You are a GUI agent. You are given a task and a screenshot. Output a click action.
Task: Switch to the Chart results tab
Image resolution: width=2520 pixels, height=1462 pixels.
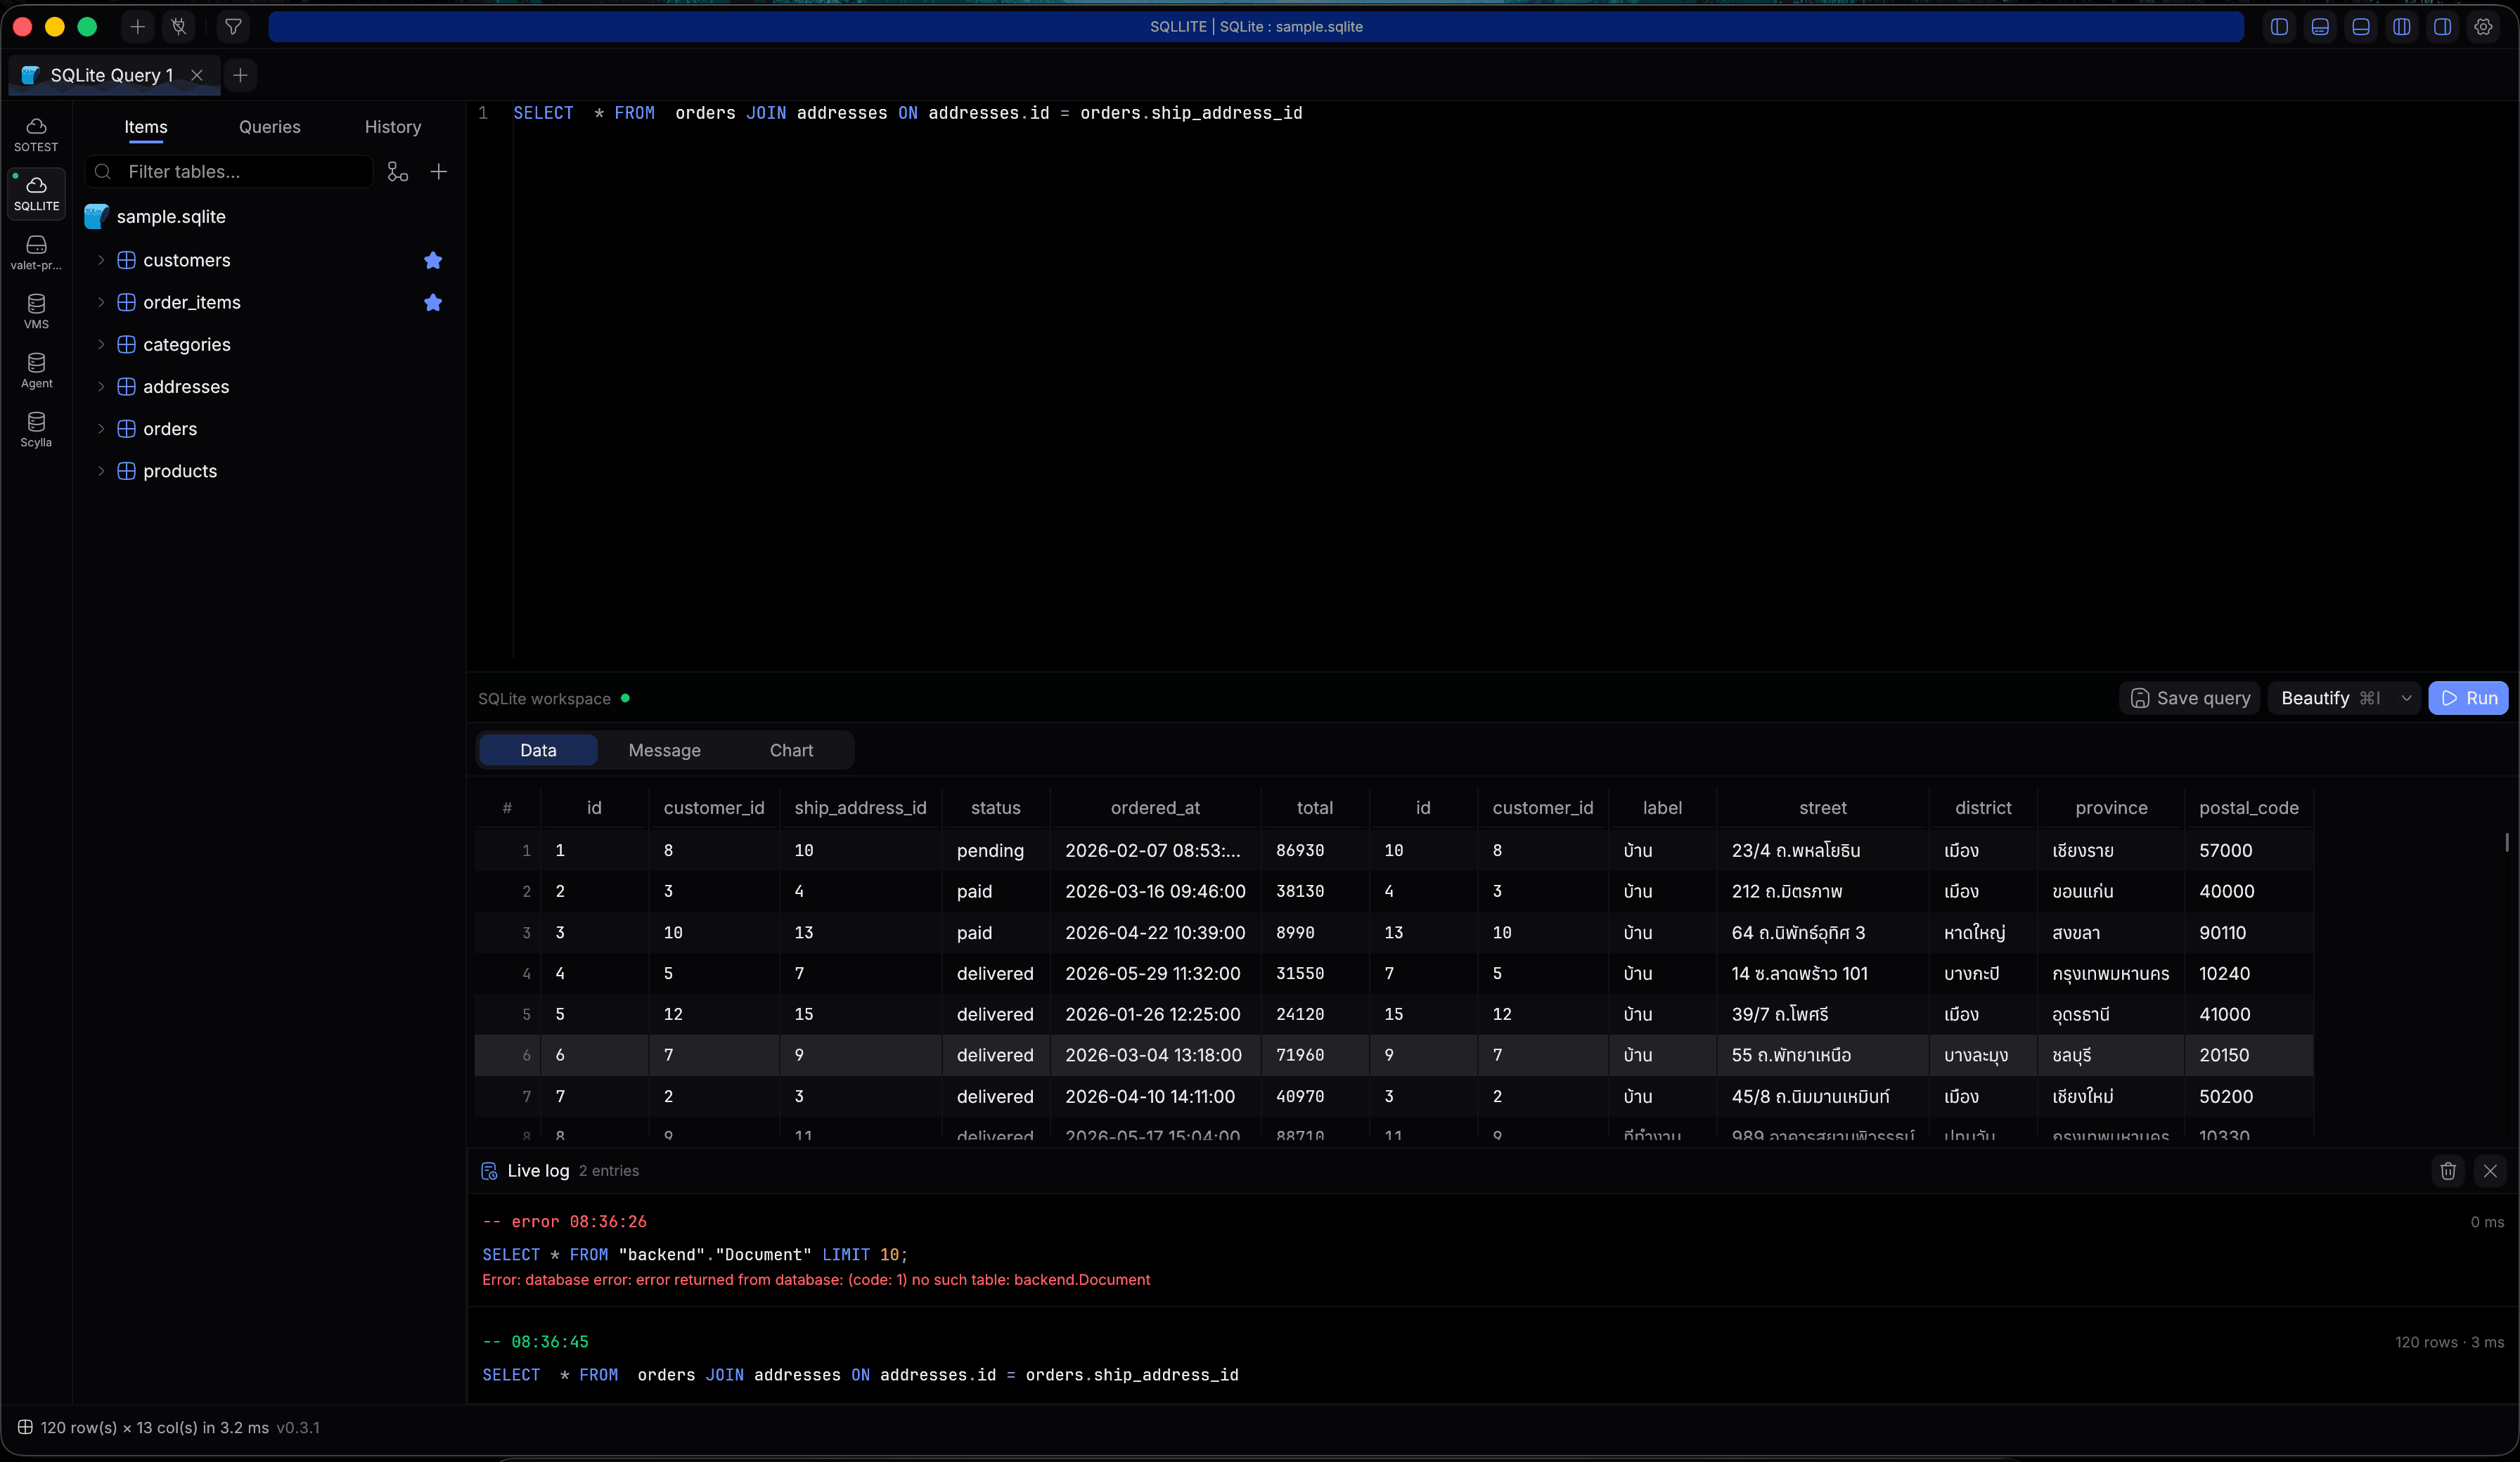click(791, 750)
